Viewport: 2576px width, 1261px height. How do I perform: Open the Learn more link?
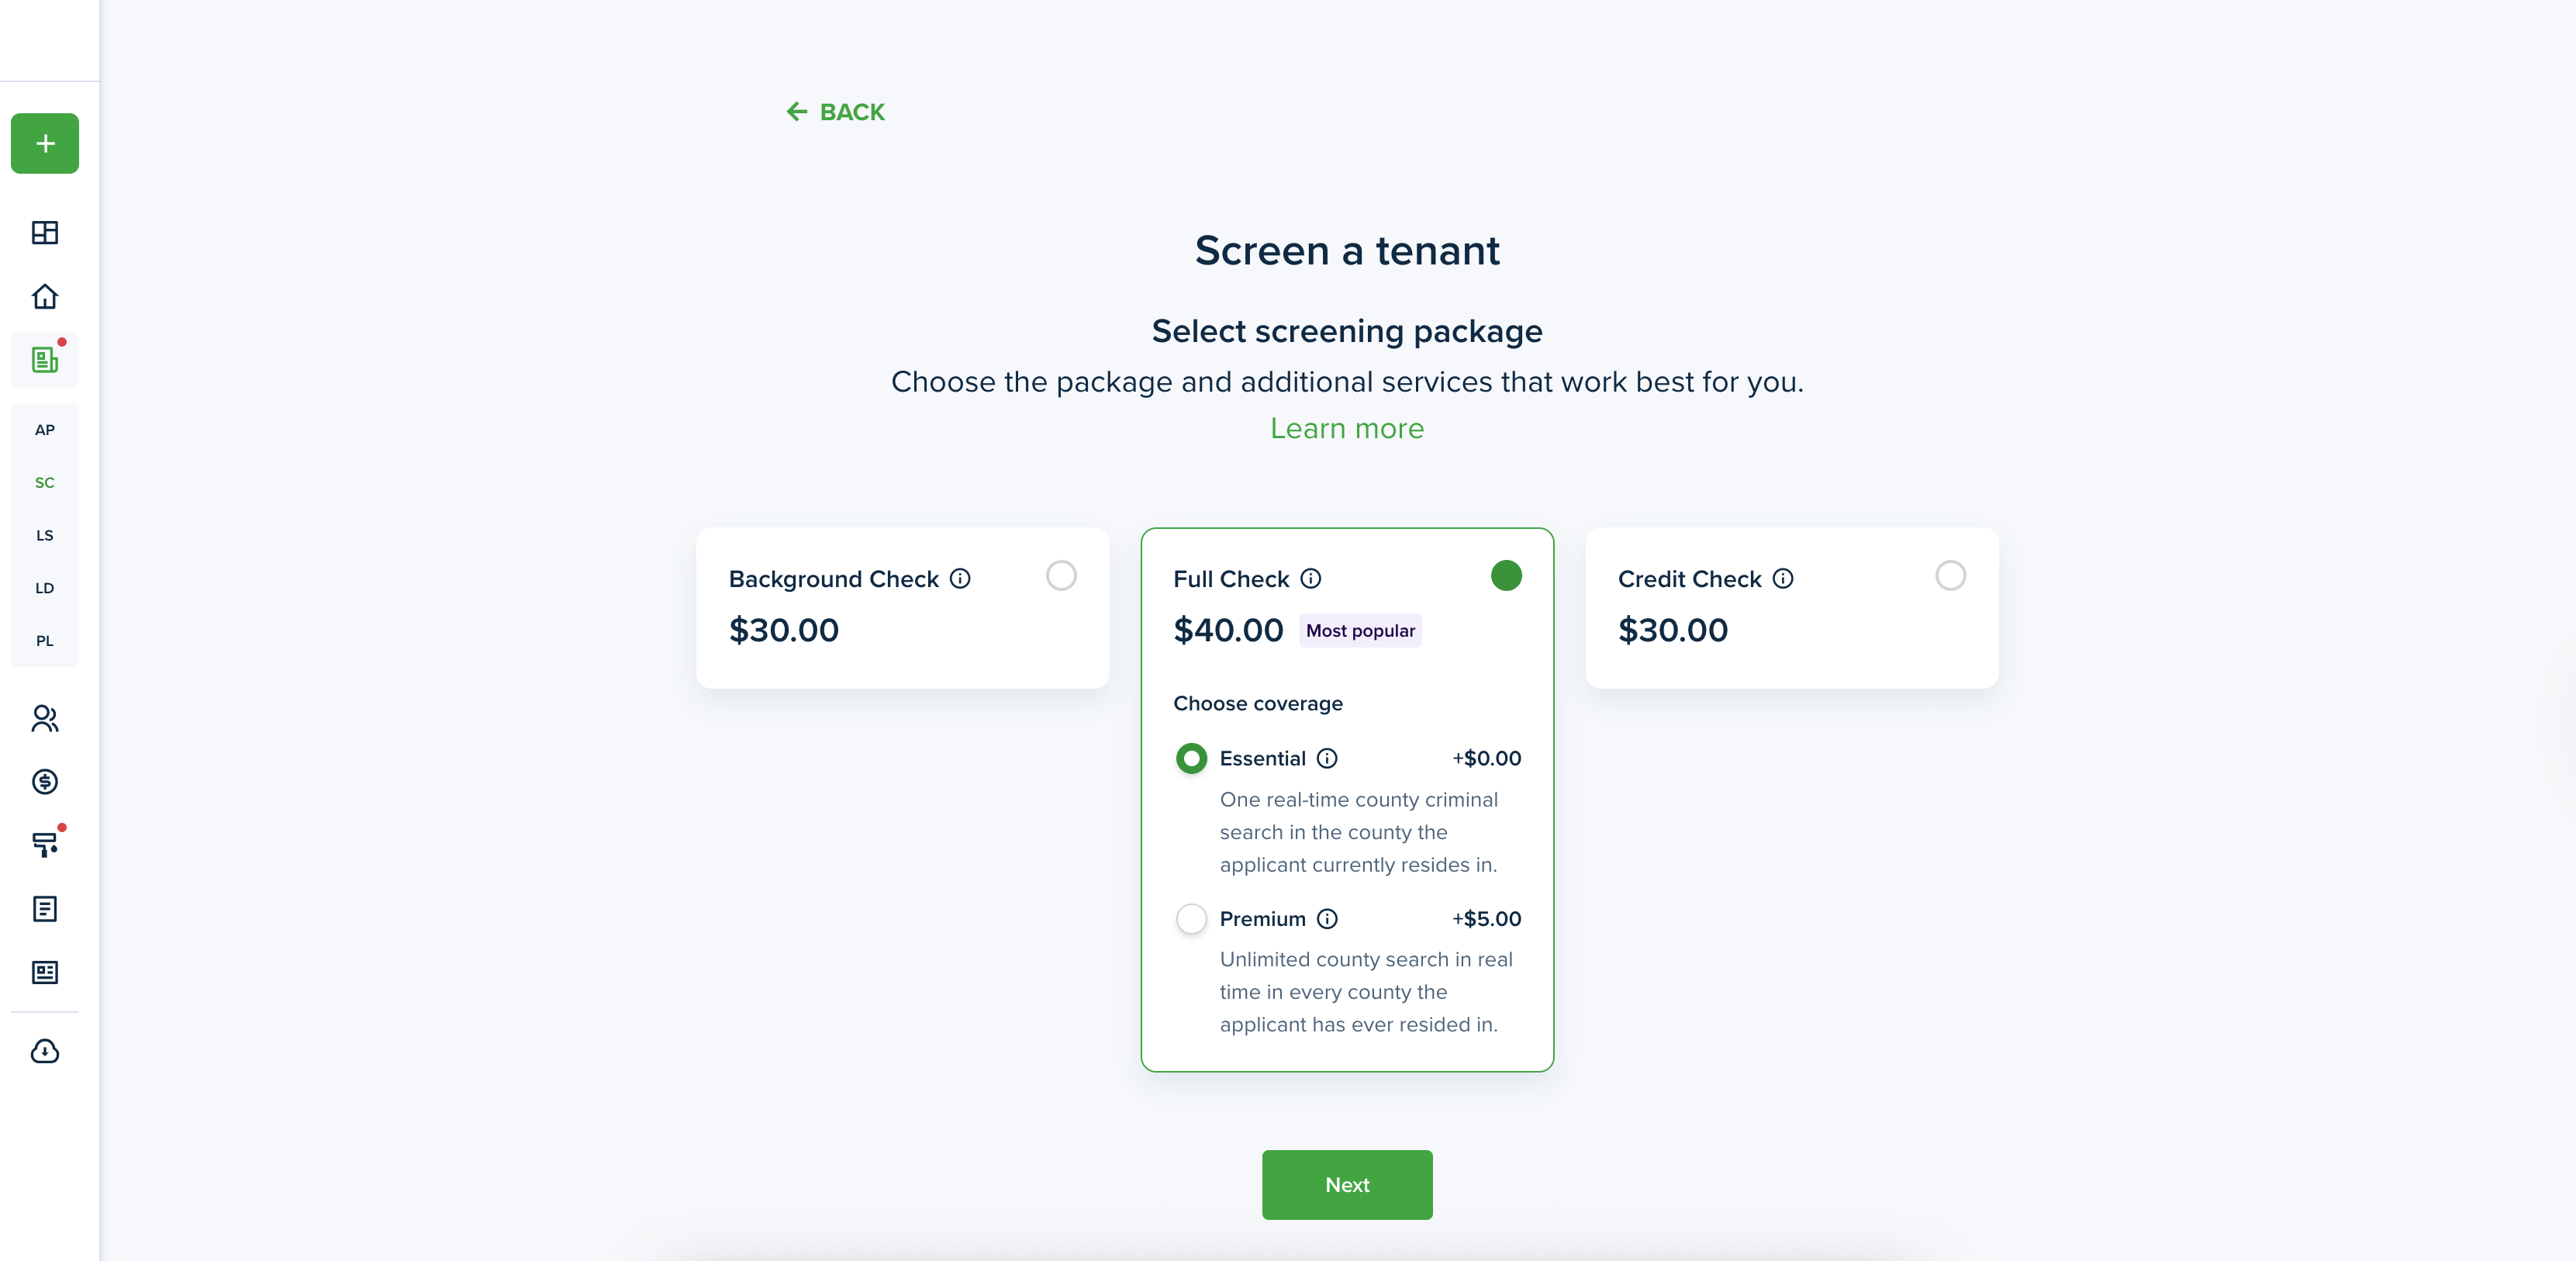pos(1346,429)
